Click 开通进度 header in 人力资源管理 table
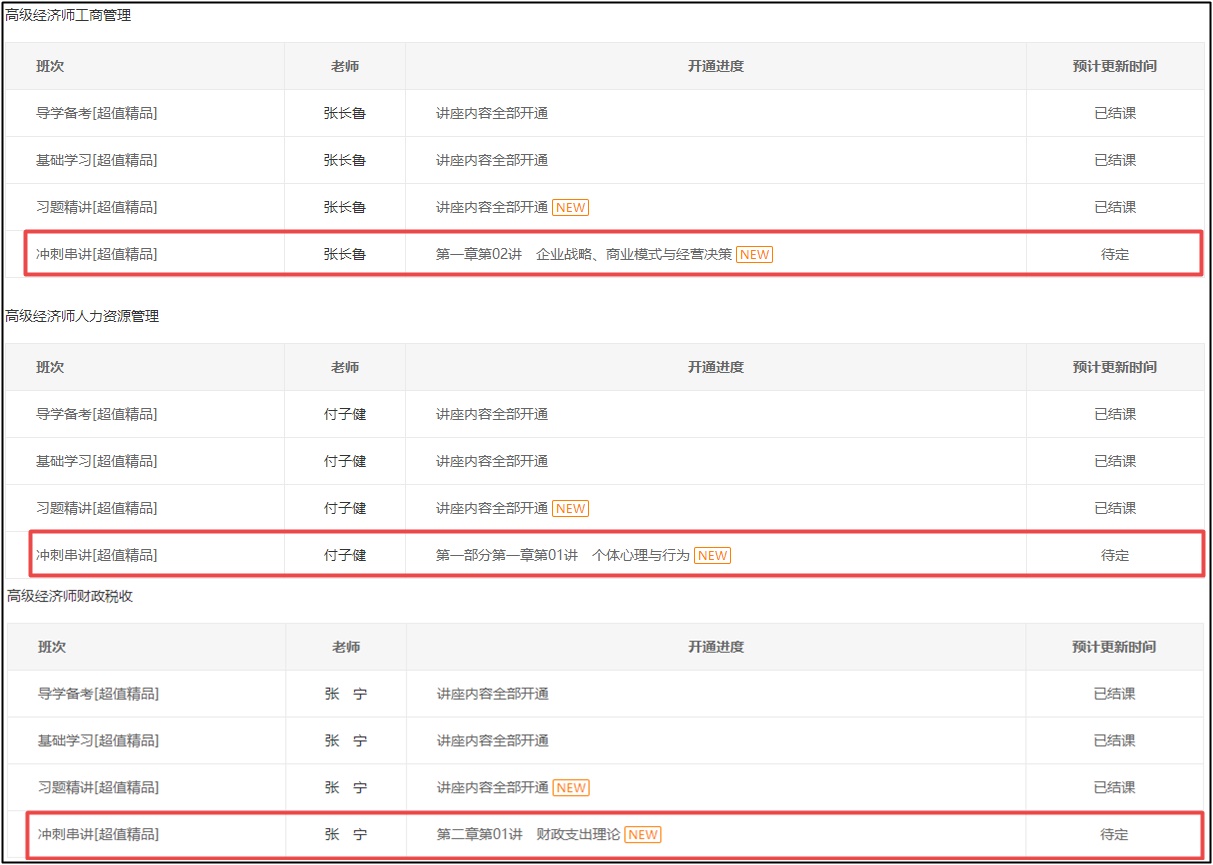Image resolution: width=1213 pixels, height=865 pixels. click(715, 368)
